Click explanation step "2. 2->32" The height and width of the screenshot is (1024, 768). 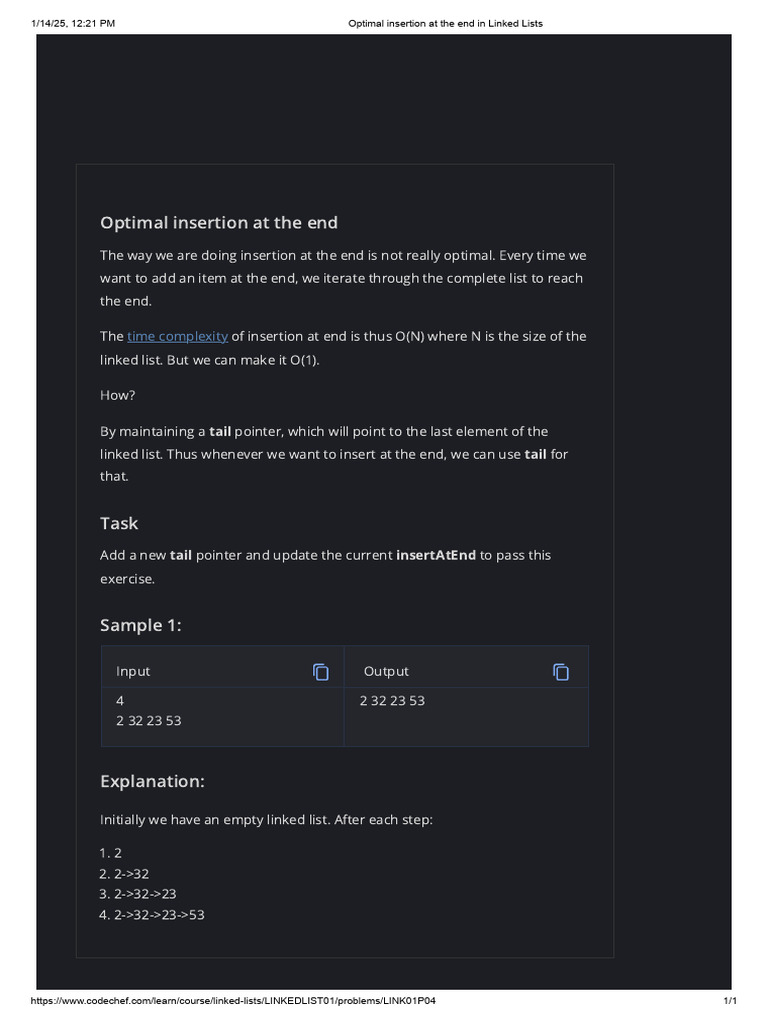pos(125,874)
